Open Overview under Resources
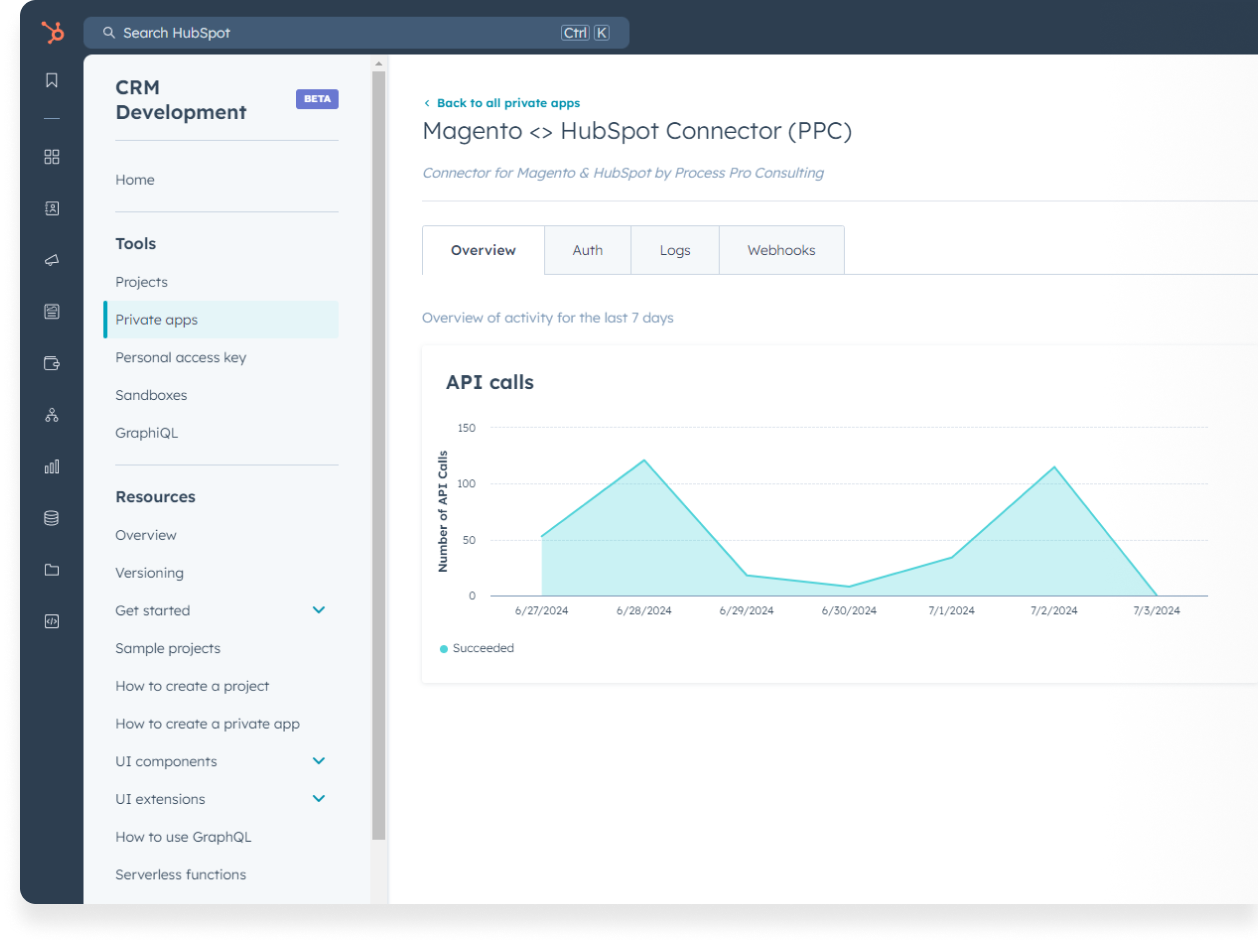 (146, 535)
